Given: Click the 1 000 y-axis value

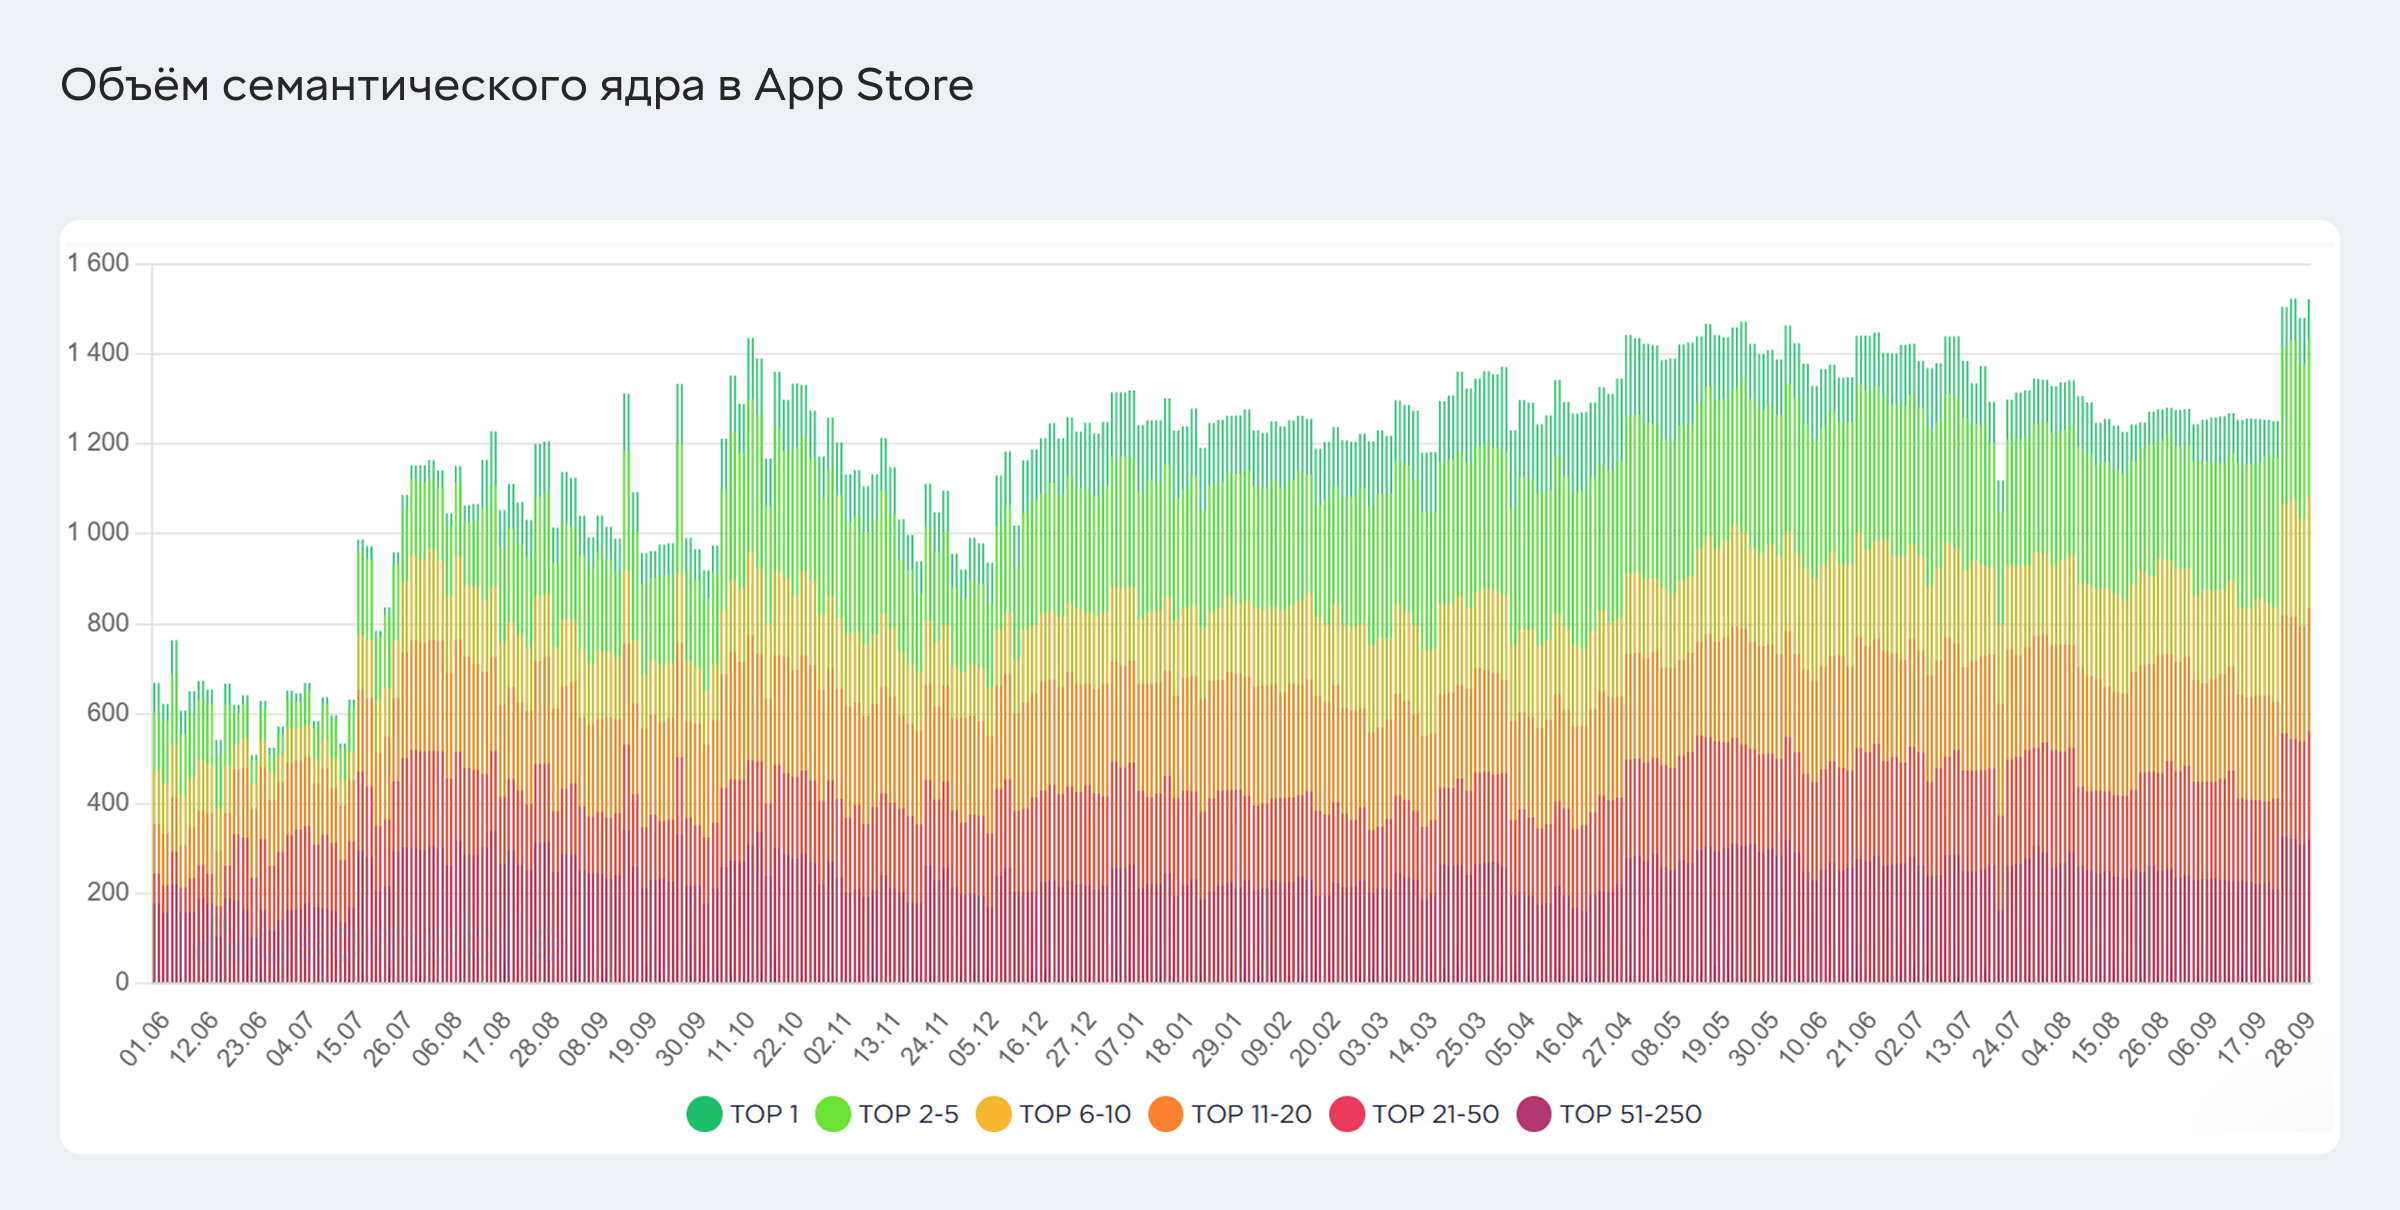Looking at the screenshot, I should [98, 532].
